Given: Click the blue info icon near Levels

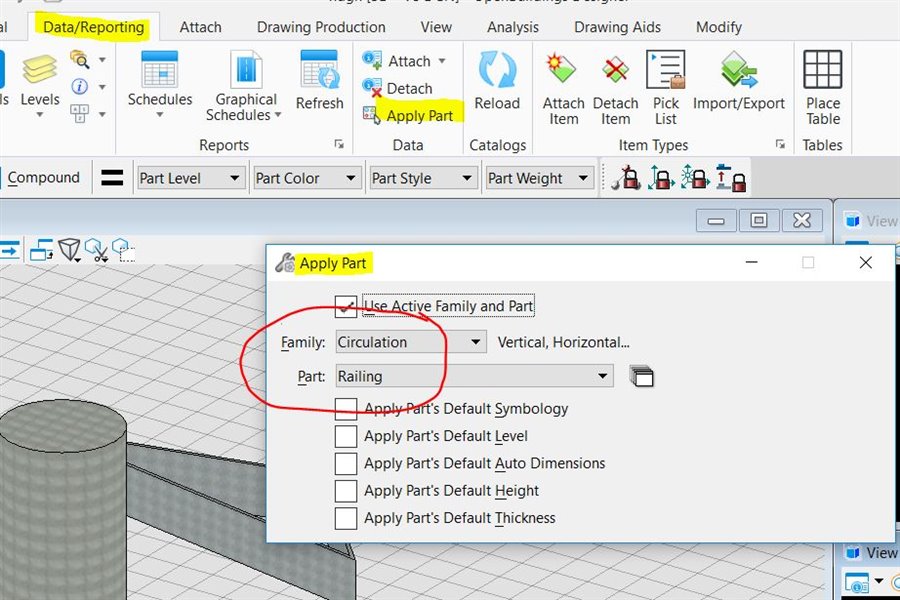Looking at the screenshot, I should pos(79,86).
